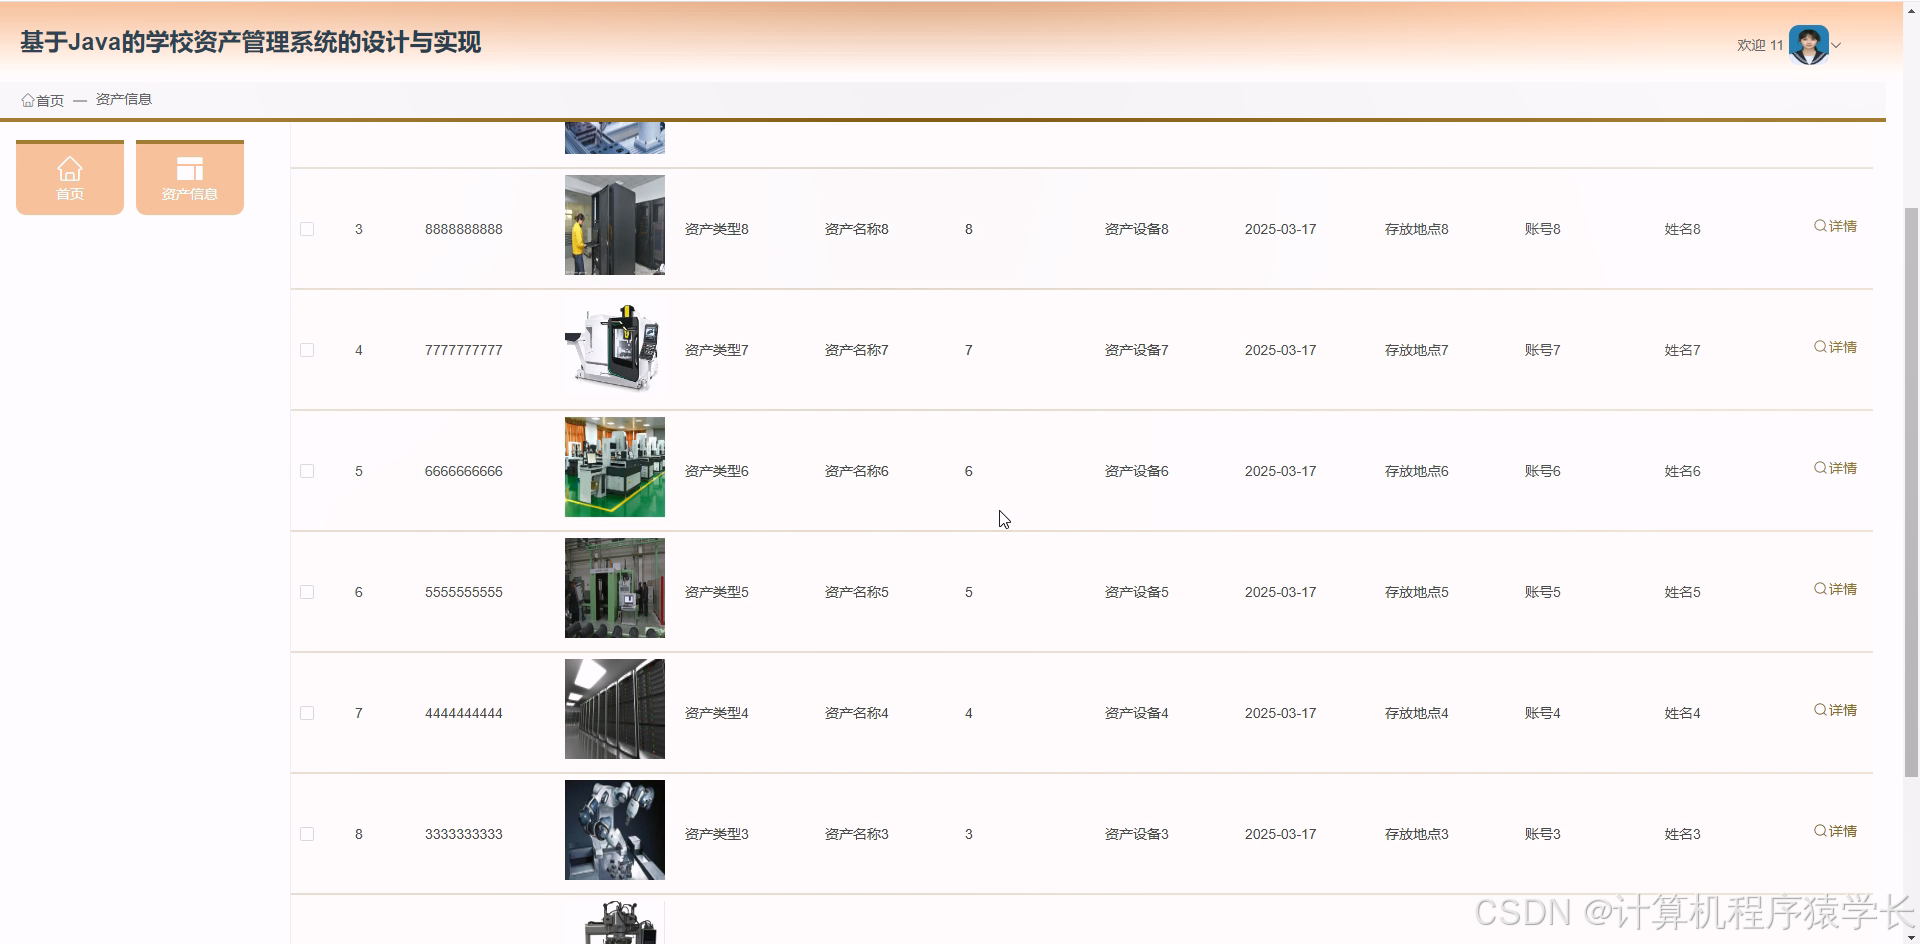Click asset number 8888888888
This screenshot has height=944, width=1920.
464,229
